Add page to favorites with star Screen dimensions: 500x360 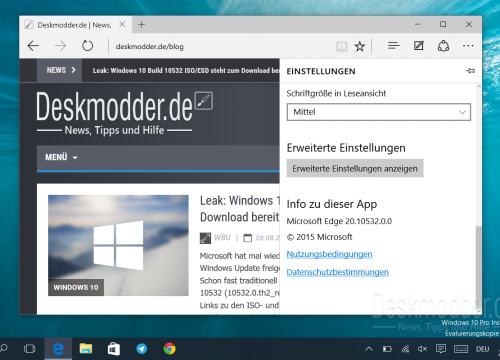(x=360, y=46)
